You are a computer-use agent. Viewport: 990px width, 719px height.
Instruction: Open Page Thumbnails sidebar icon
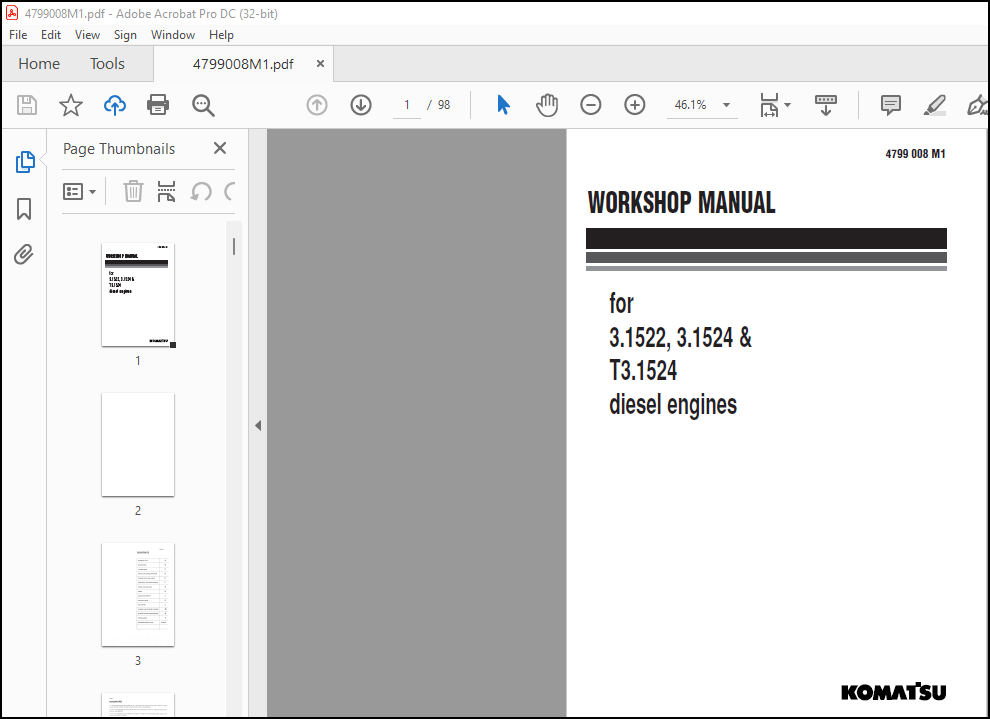pyautogui.click(x=25, y=162)
